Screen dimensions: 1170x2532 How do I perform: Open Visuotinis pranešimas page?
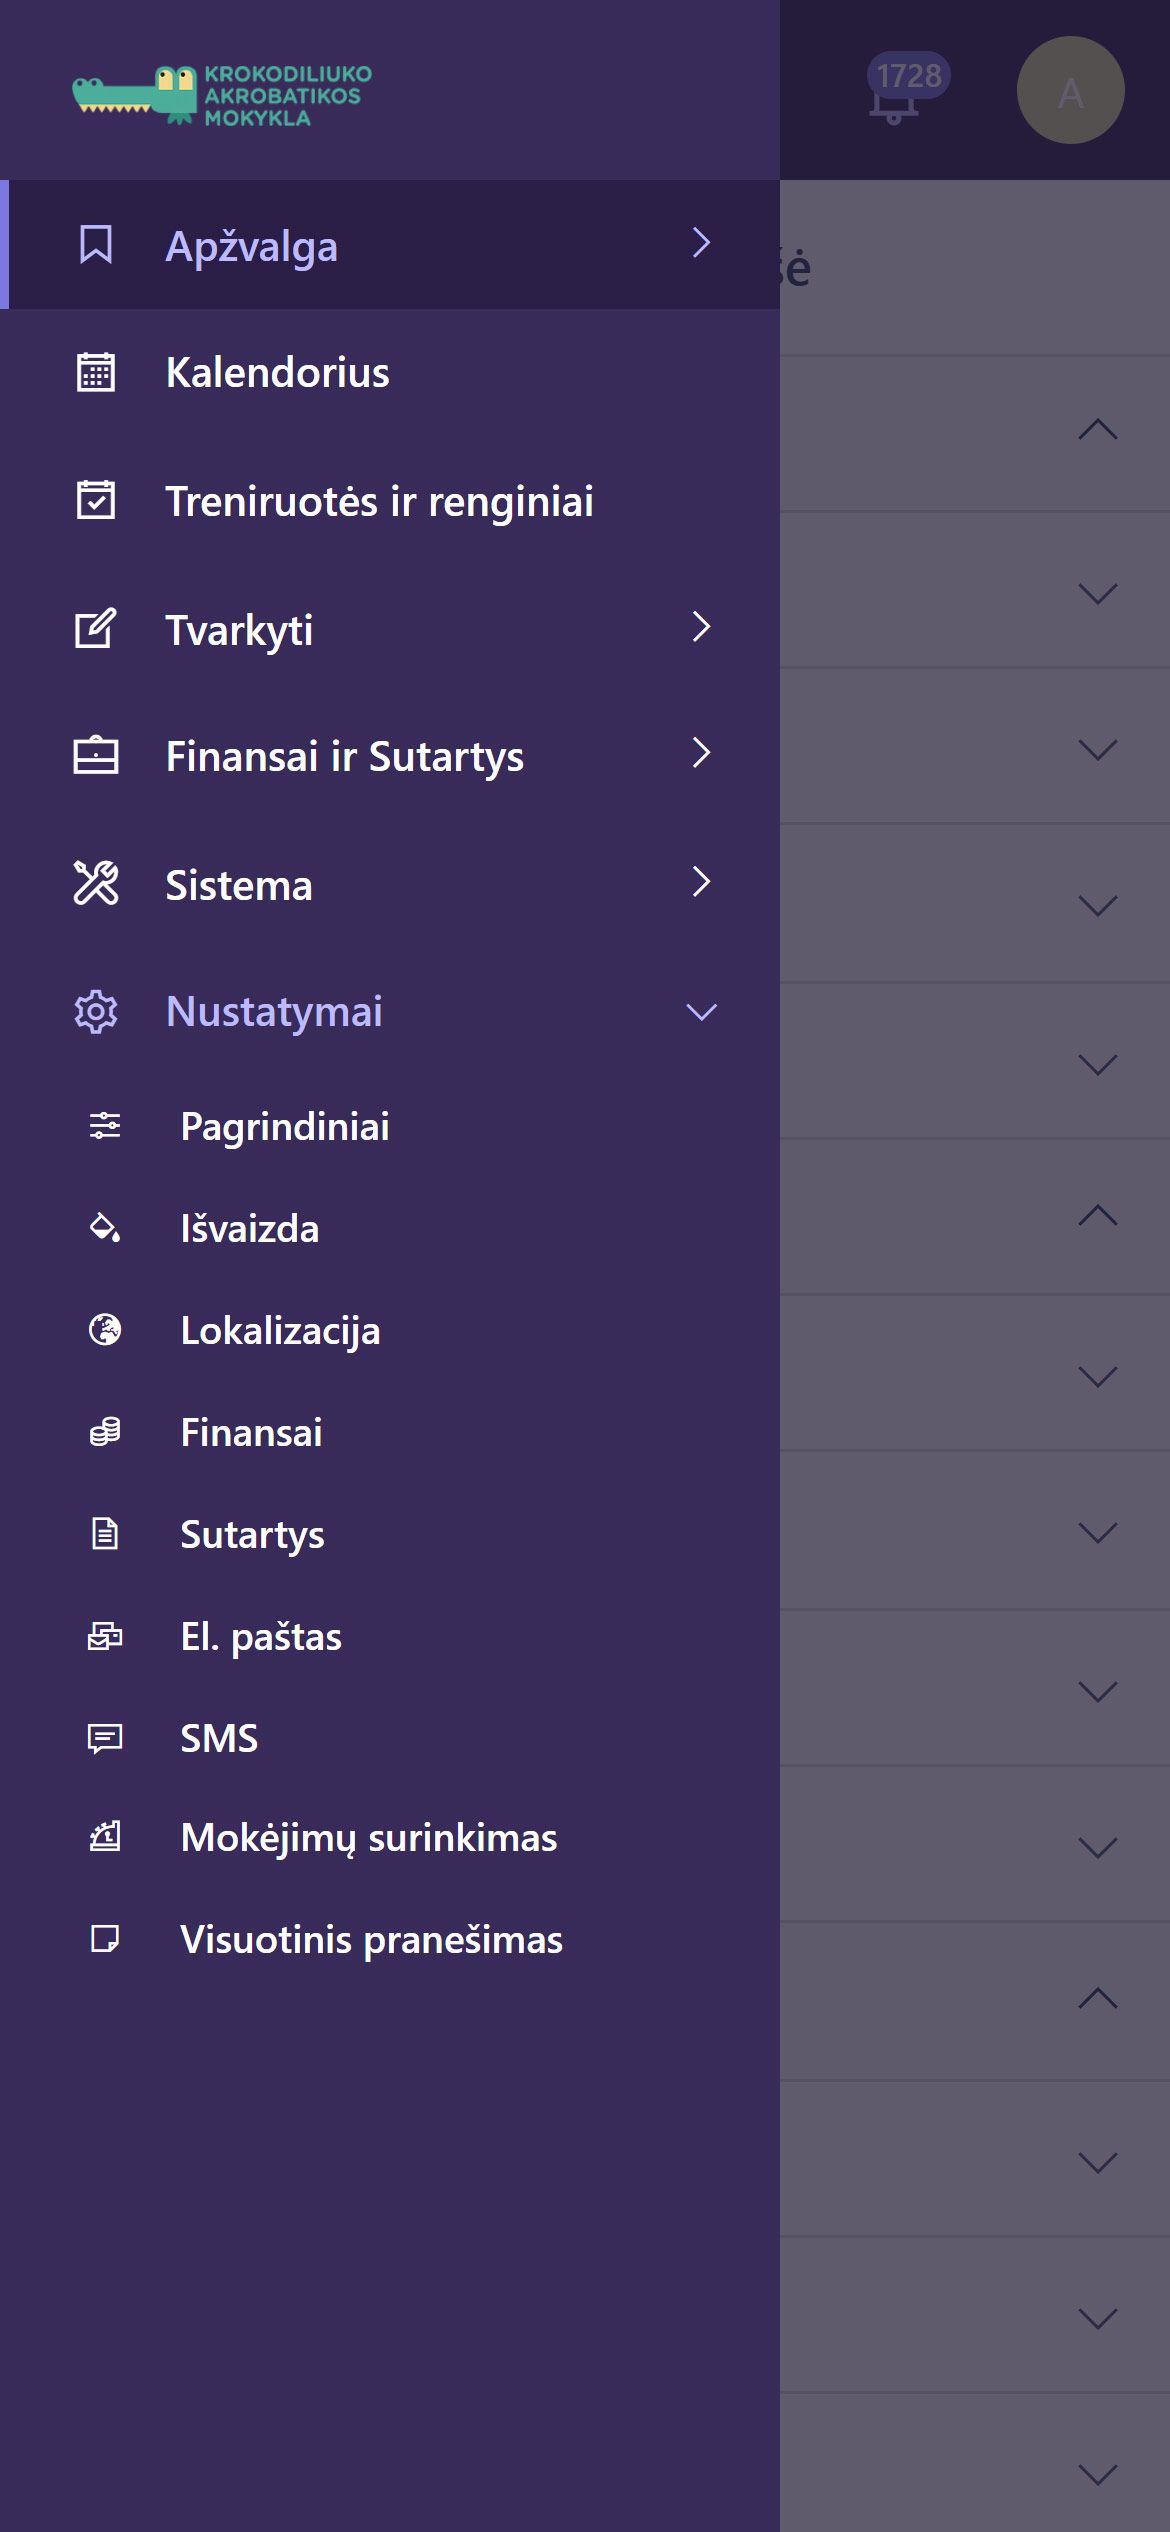pos(371,1940)
